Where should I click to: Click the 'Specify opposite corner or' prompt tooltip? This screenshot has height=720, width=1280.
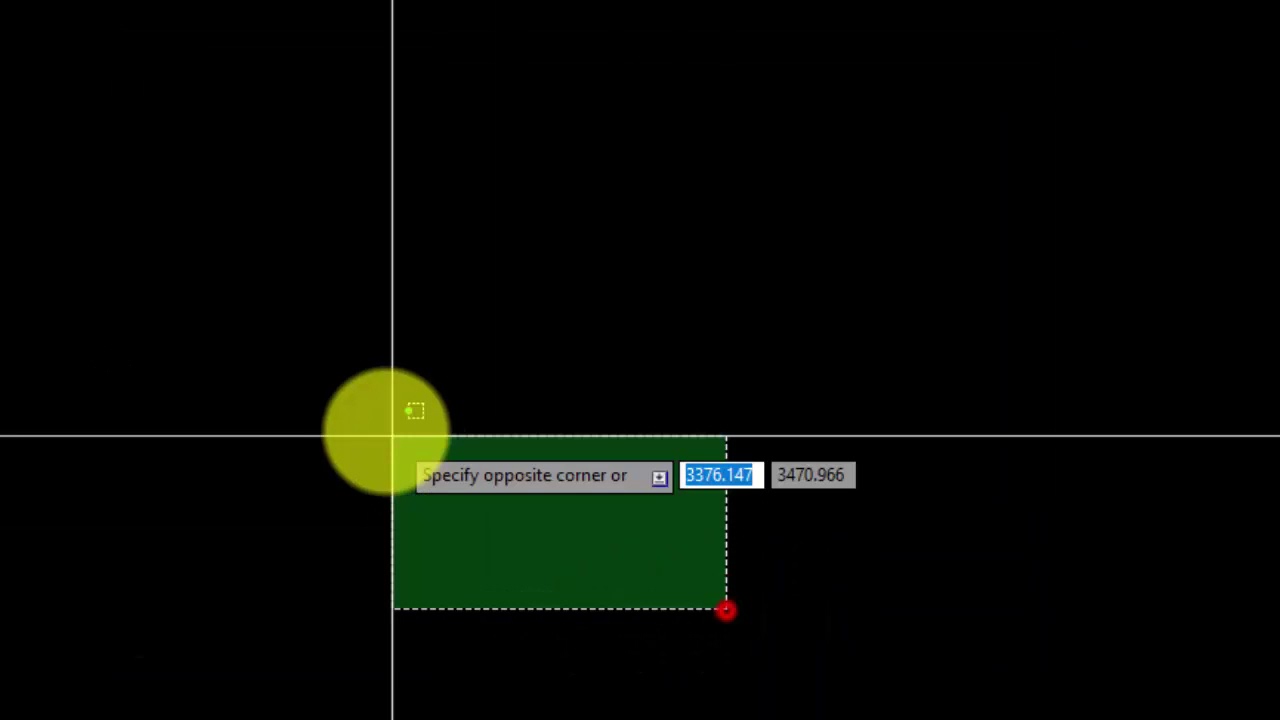tap(544, 476)
